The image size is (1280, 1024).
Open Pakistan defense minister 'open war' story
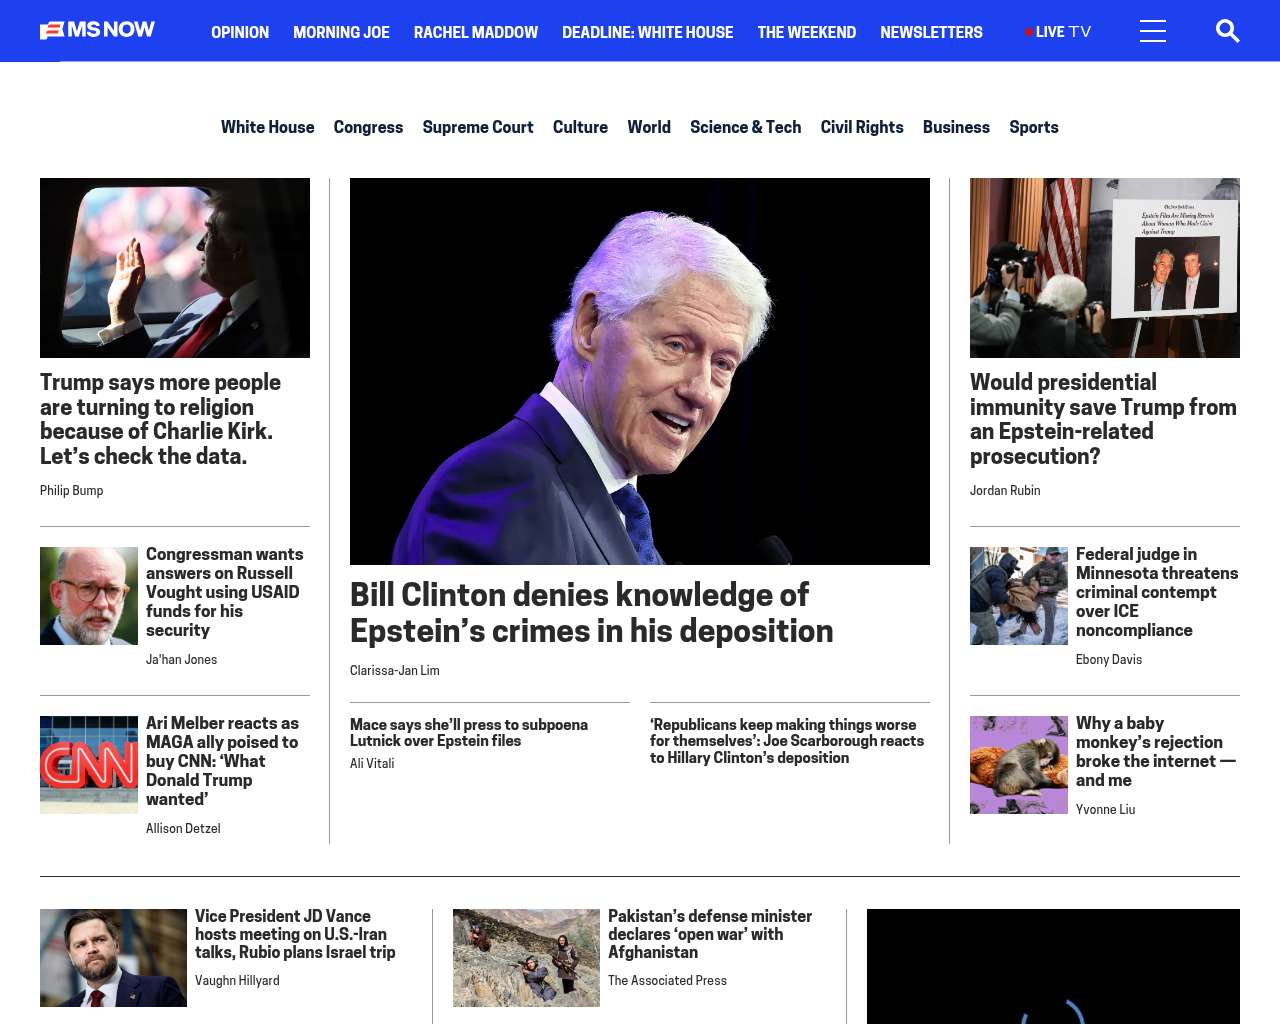[709, 933]
